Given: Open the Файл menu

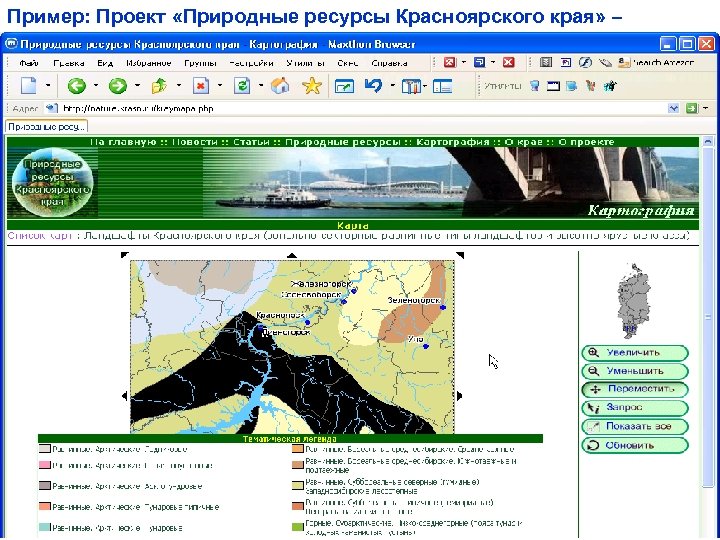Looking at the screenshot, I should click(28, 63).
